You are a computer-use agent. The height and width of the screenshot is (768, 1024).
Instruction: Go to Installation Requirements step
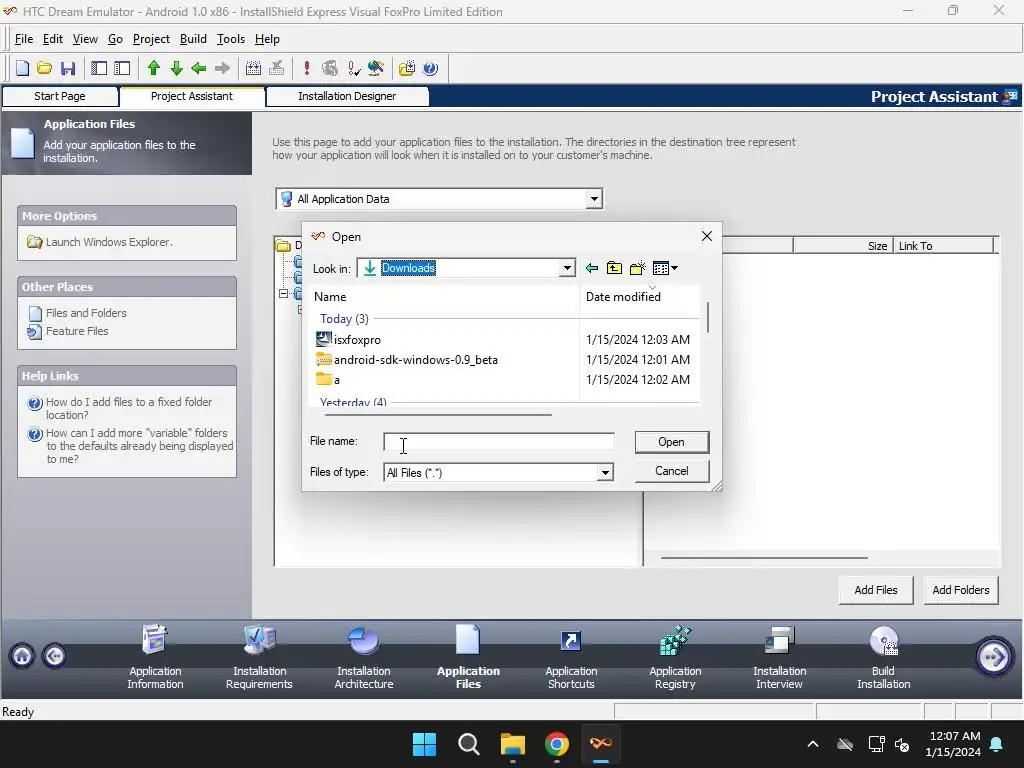click(x=259, y=657)
